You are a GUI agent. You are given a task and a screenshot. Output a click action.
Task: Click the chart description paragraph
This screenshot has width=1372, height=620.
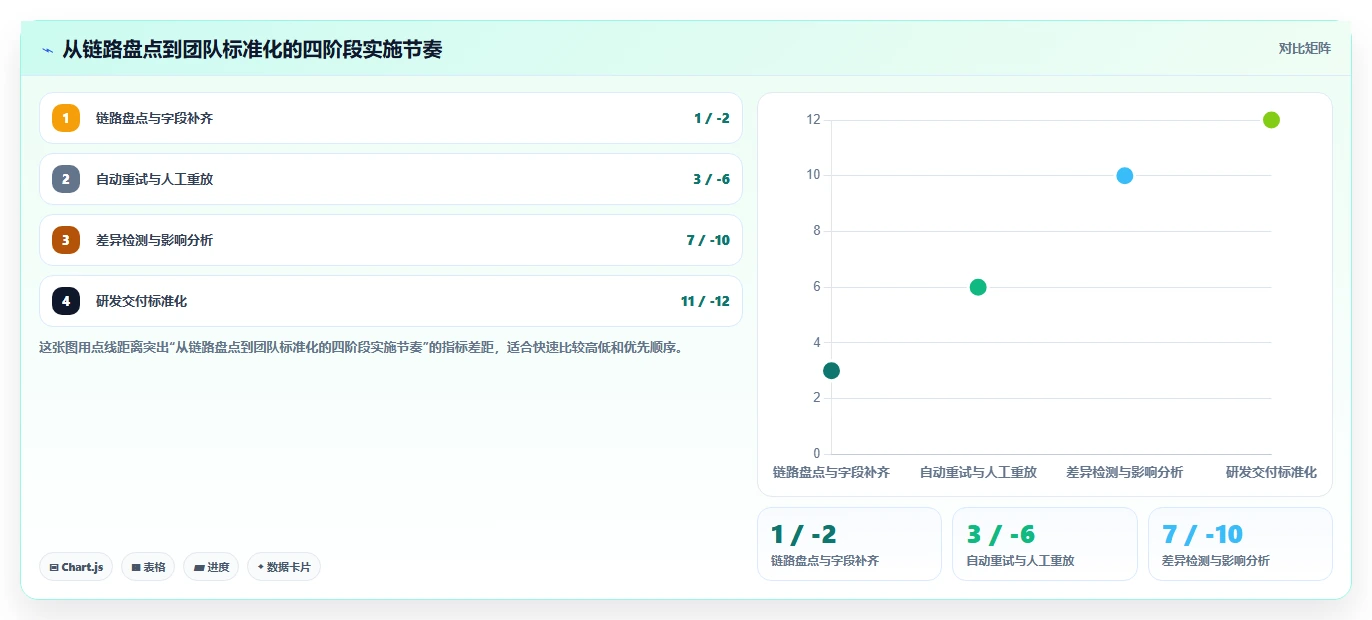click(361, 348)
